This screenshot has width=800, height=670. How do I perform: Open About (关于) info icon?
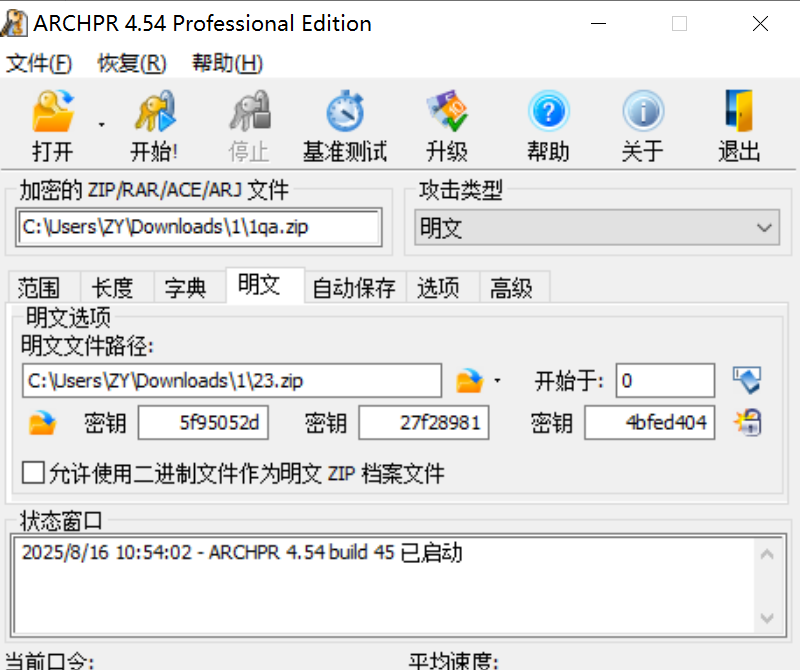click(x=643, y=111)
